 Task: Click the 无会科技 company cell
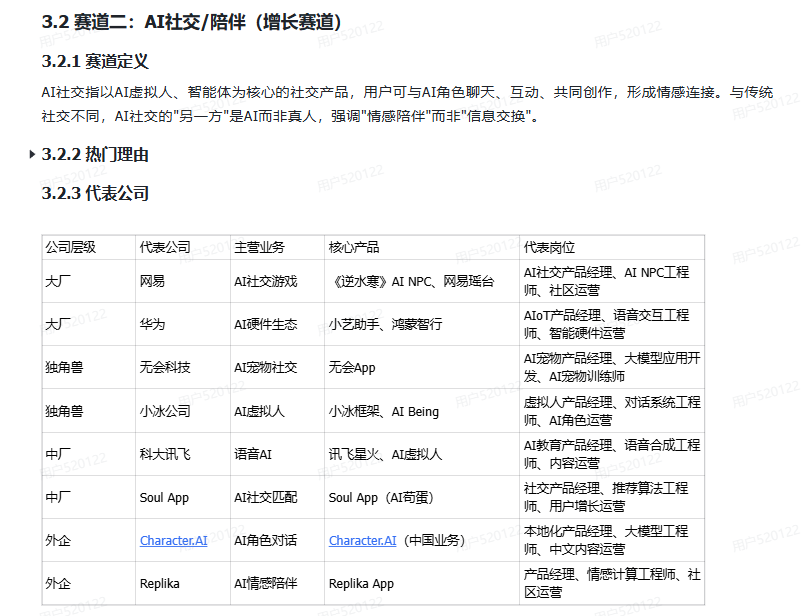(165, 367)
